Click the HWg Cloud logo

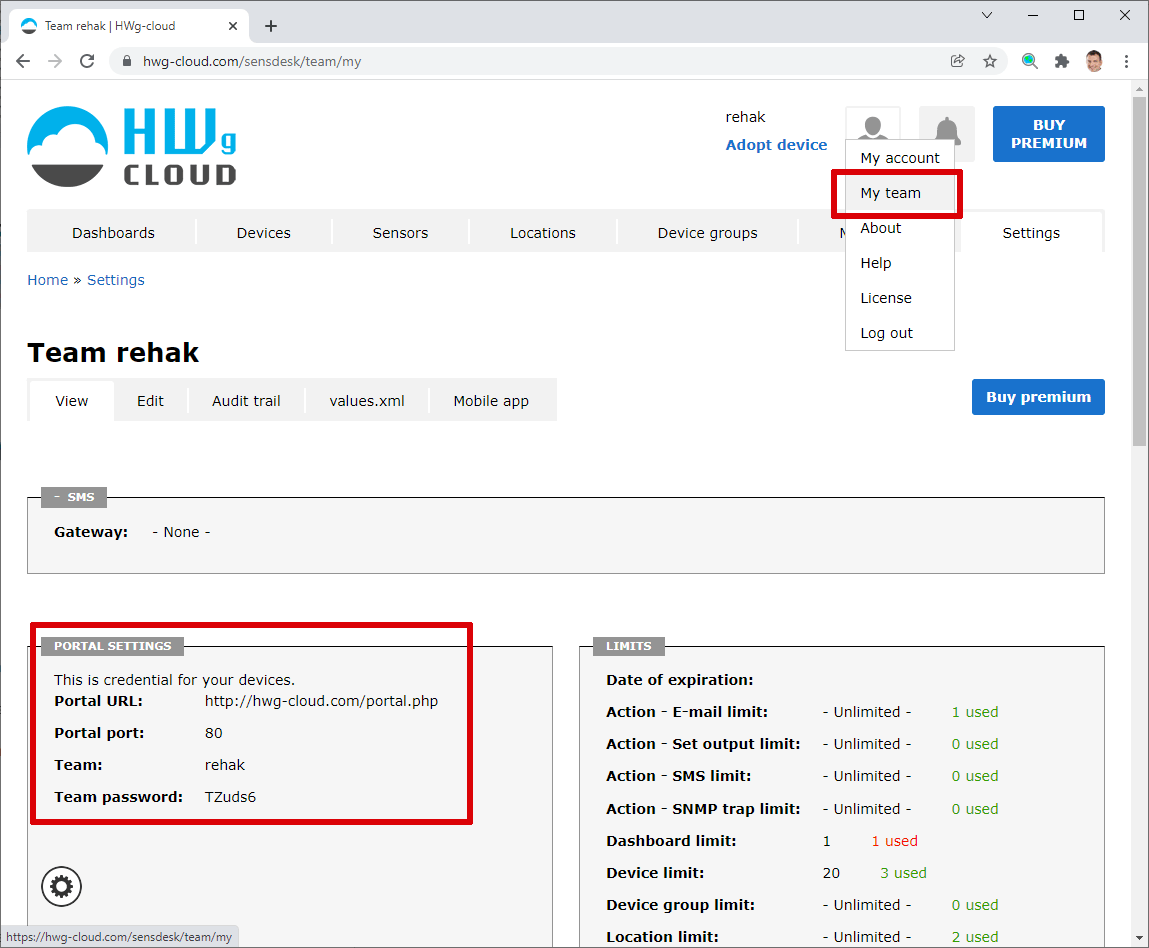tap(132, 147)
